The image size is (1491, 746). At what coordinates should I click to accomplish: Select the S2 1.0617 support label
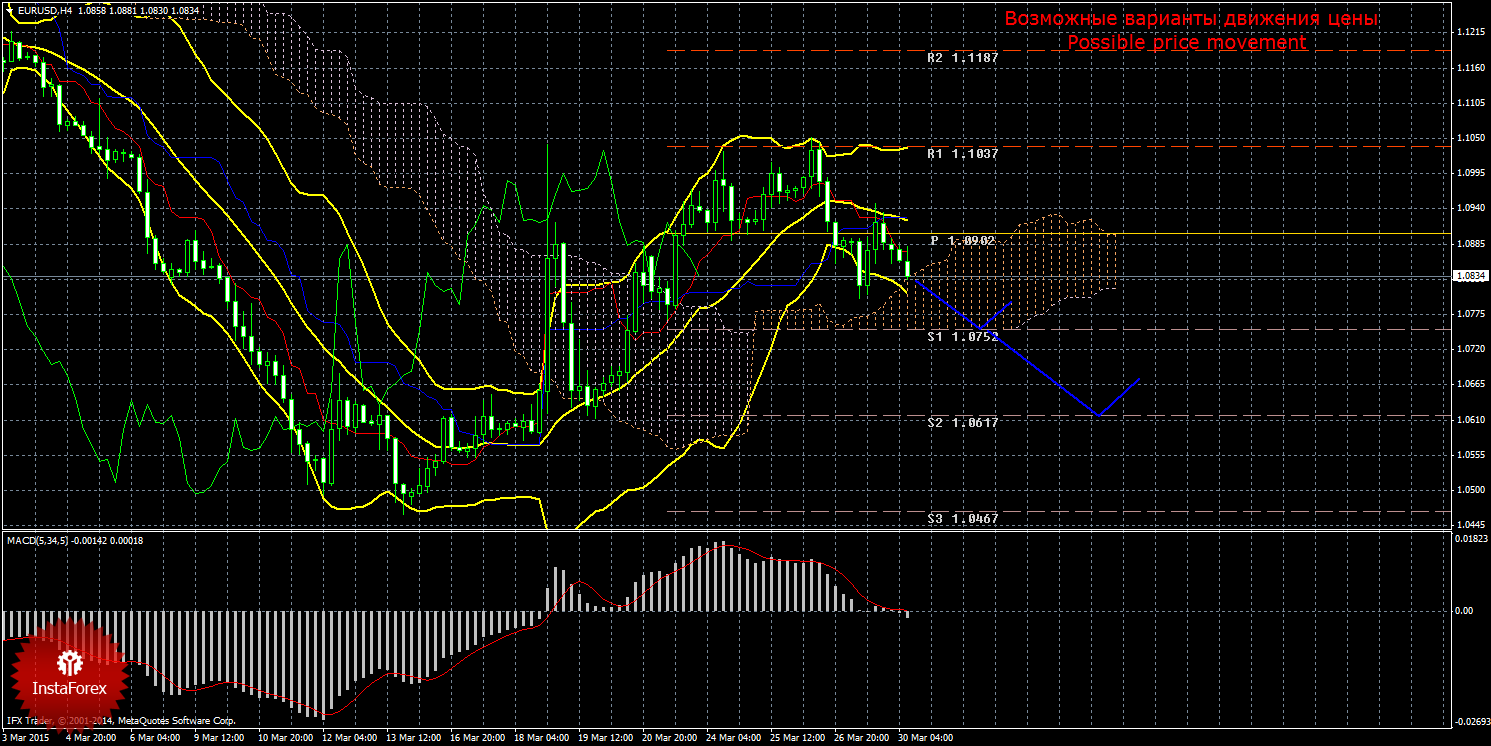pos(962,423)
